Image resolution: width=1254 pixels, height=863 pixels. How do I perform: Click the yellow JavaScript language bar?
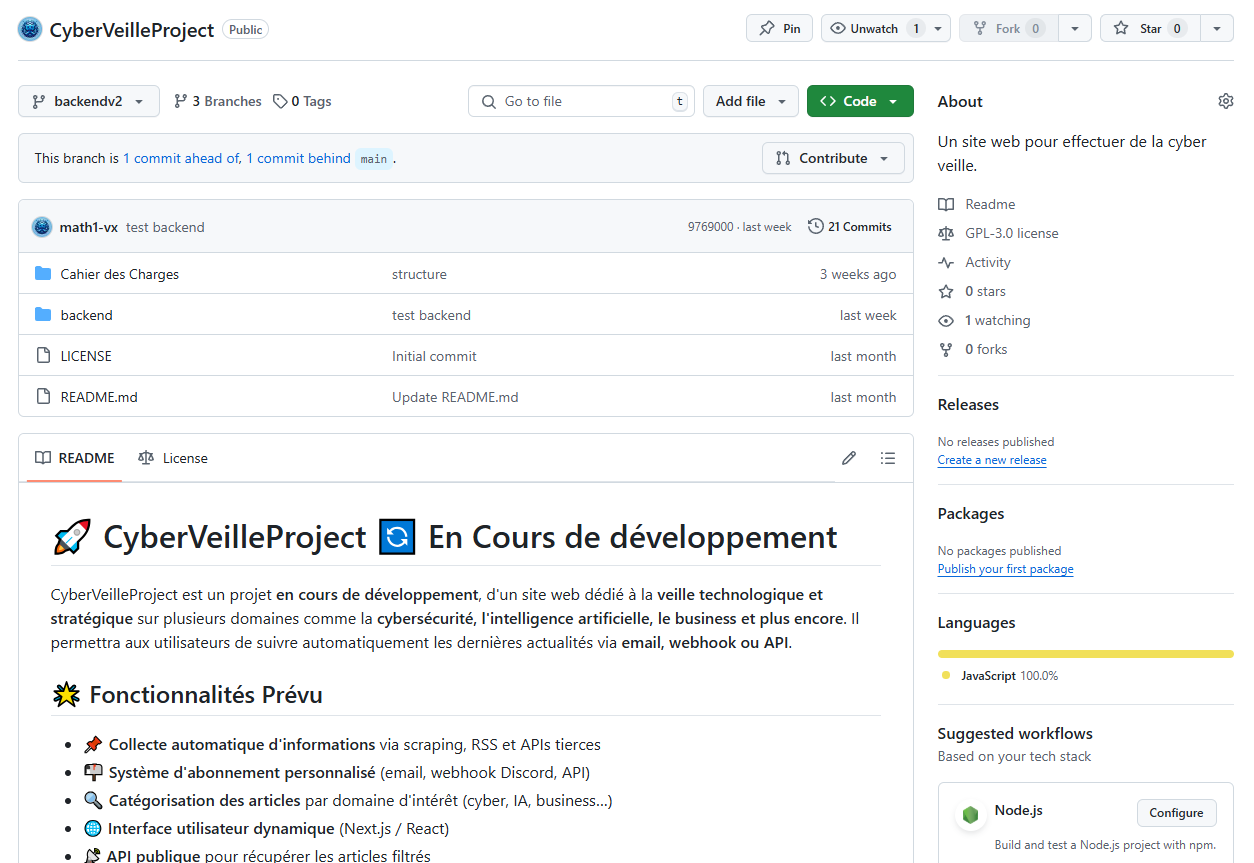(x=1085, y=654)
